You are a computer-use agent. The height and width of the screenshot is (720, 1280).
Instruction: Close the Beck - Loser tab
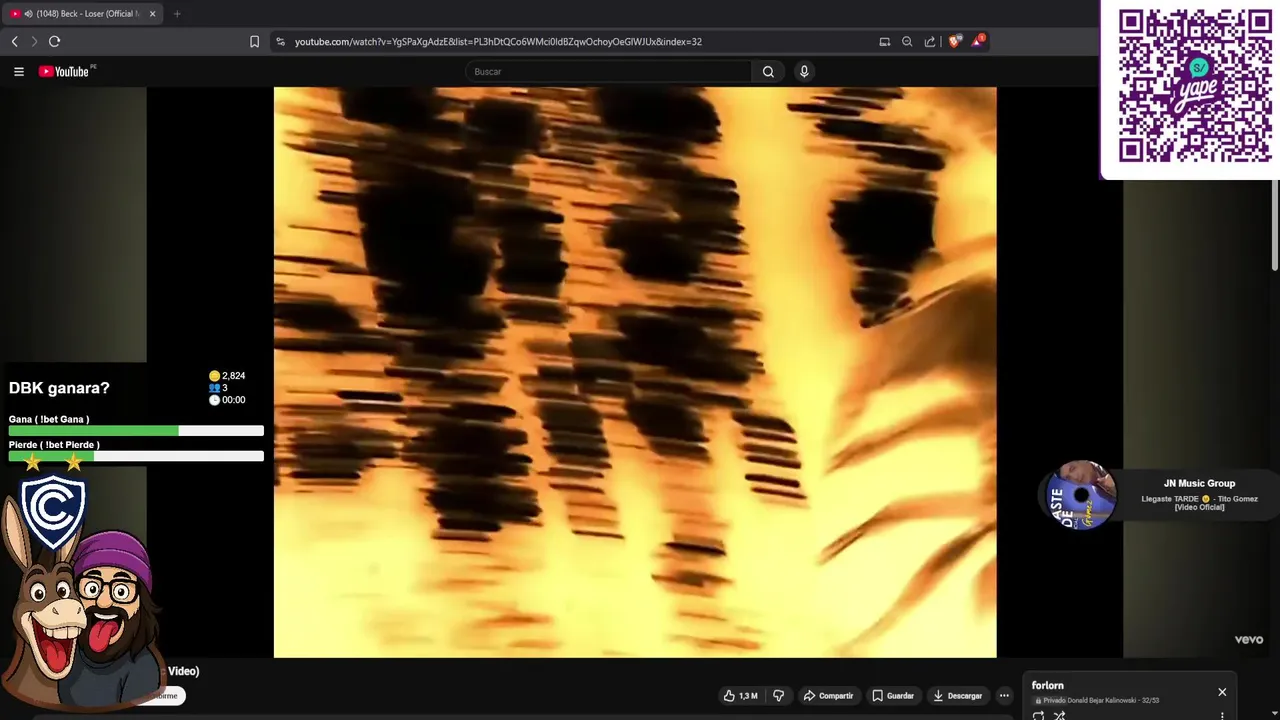pos(152,14)
